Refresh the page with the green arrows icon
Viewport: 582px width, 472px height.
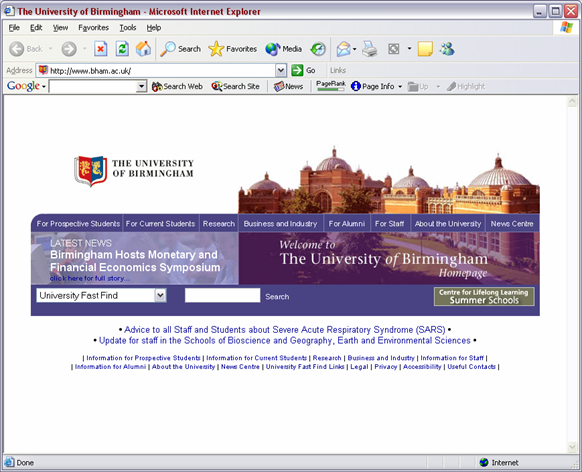click(122, 49)
